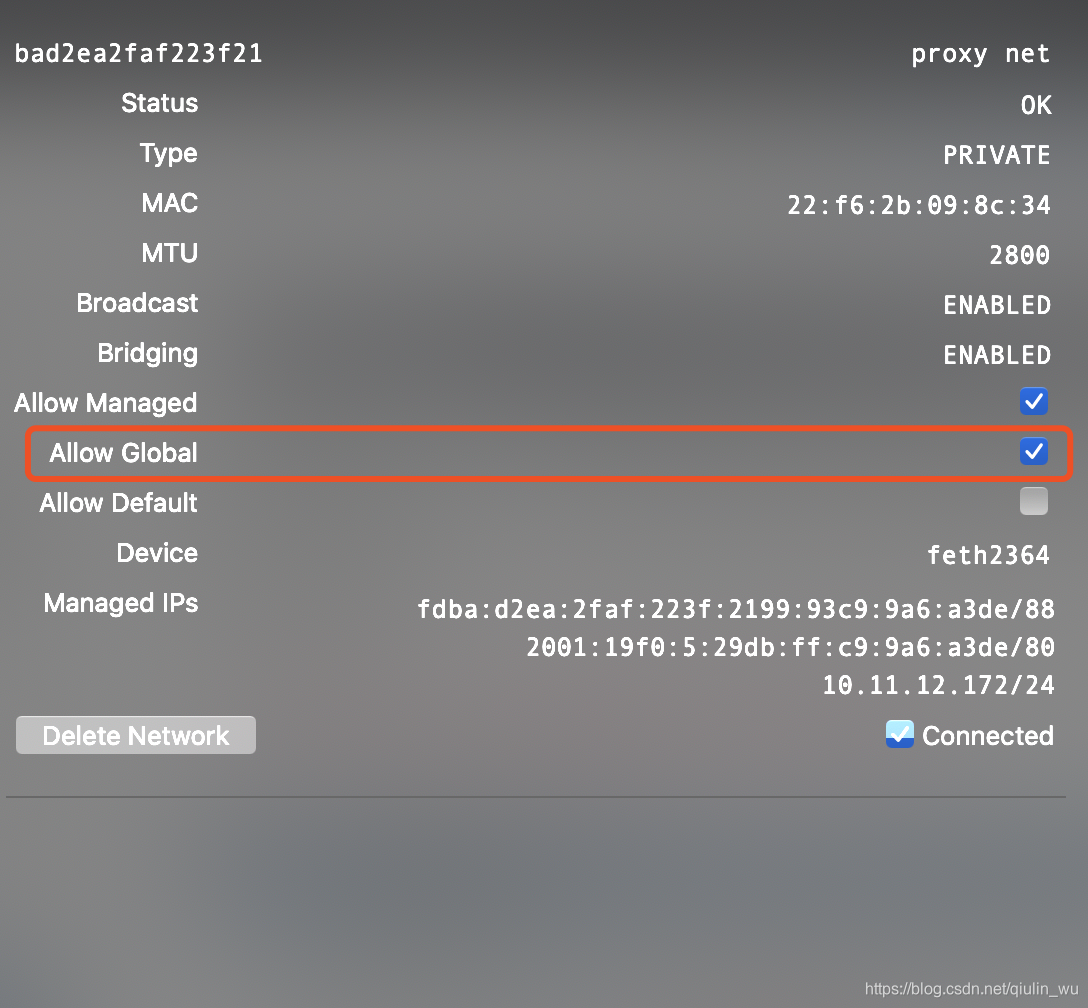Click the Managed IPs label

[121, 604]
